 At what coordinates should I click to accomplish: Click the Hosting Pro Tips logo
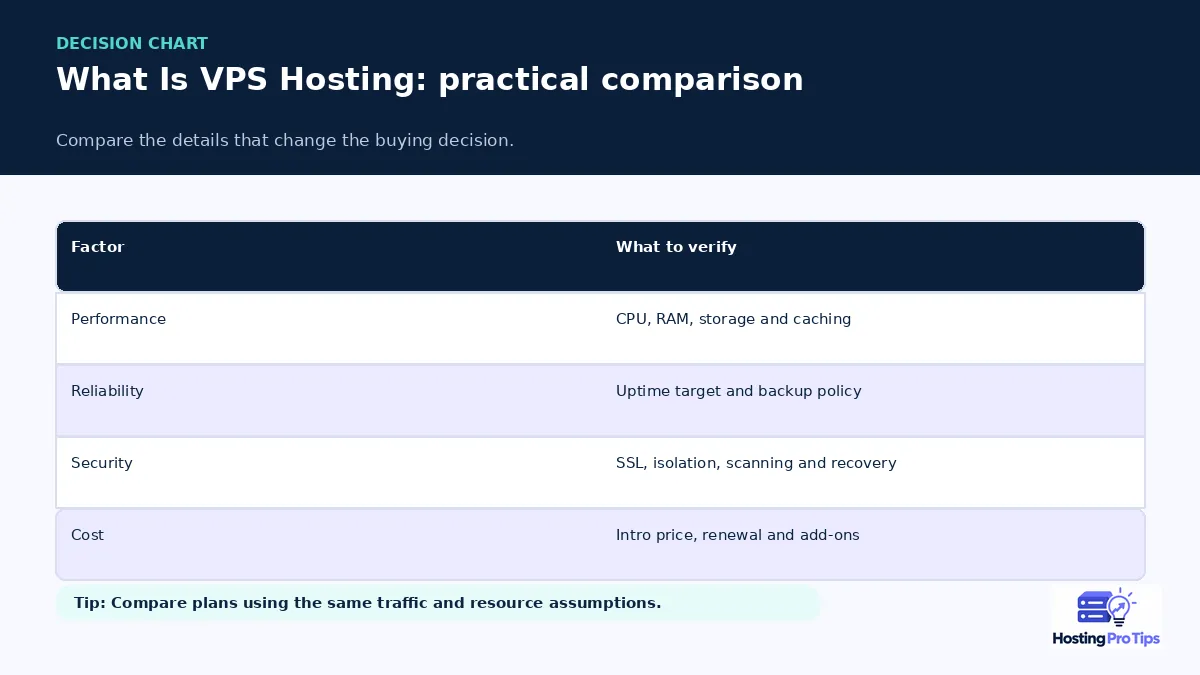pos(1106,617)
